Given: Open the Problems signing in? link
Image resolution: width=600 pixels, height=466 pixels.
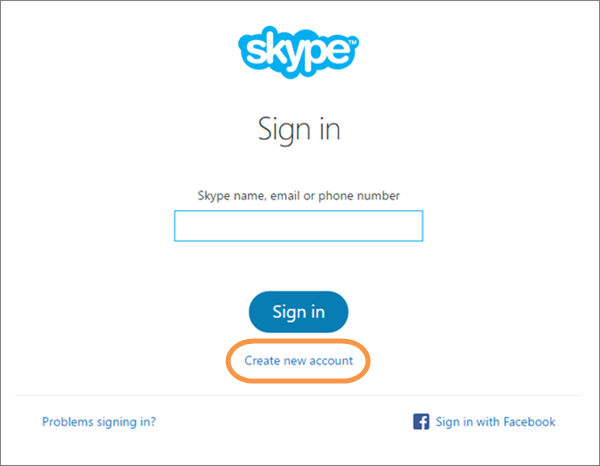Looking at the screenshot, I should coord(99,422).
